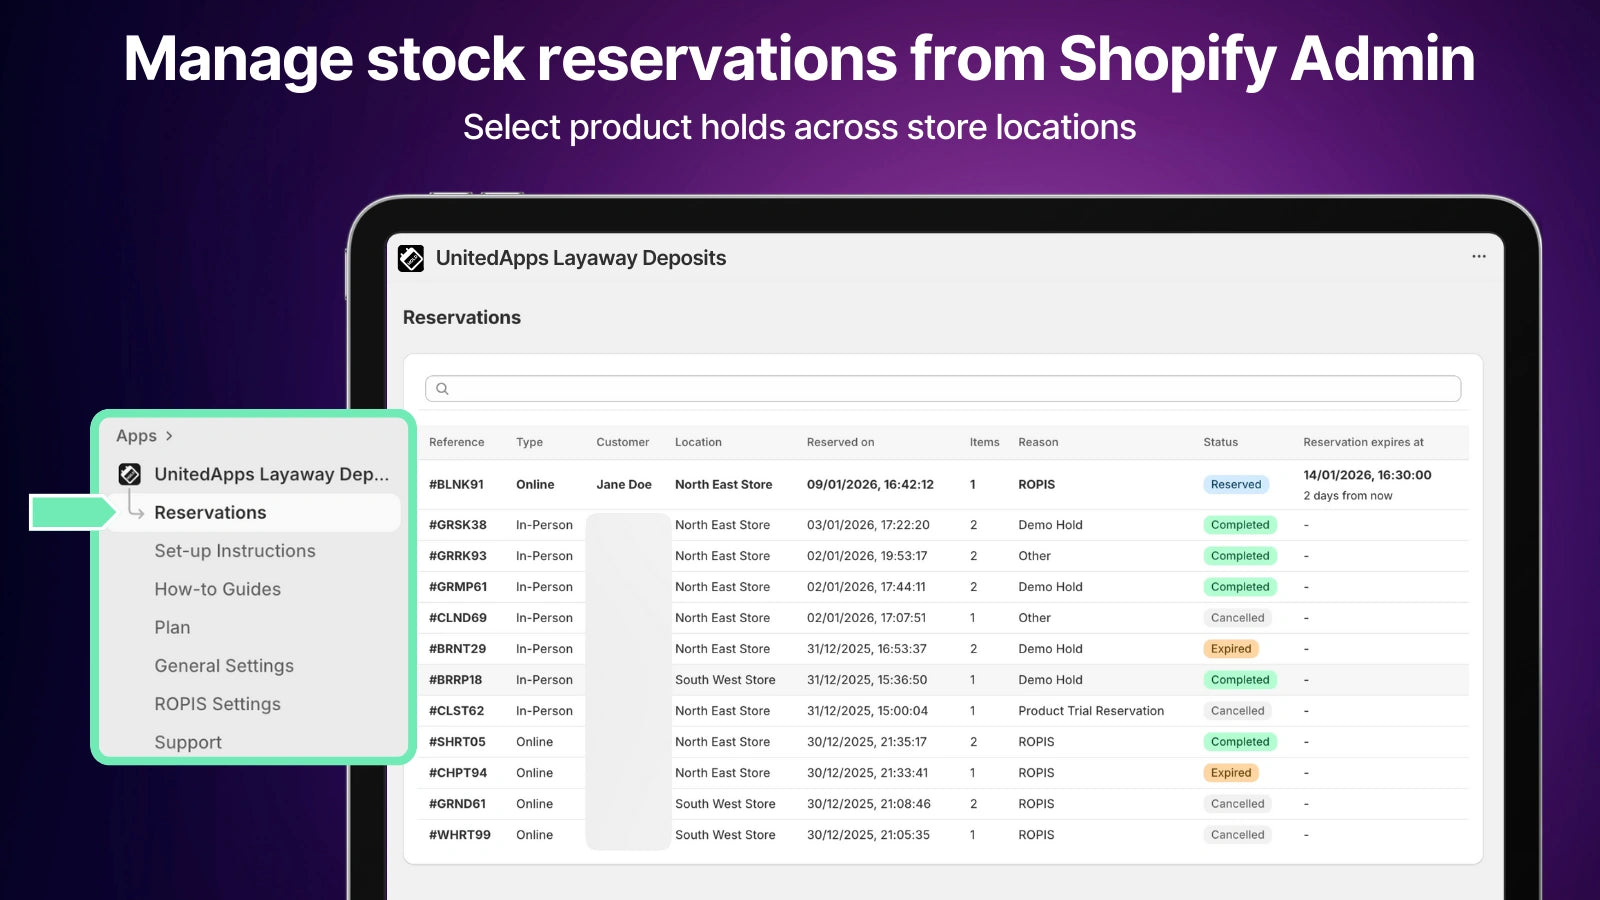Click the sub-item arrow beside Reservations
Screen dimensions: 1600x900
[136, 512]
